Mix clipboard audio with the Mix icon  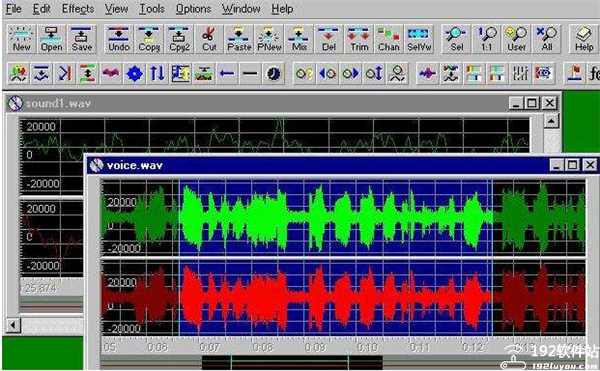[x=299, y=39]
